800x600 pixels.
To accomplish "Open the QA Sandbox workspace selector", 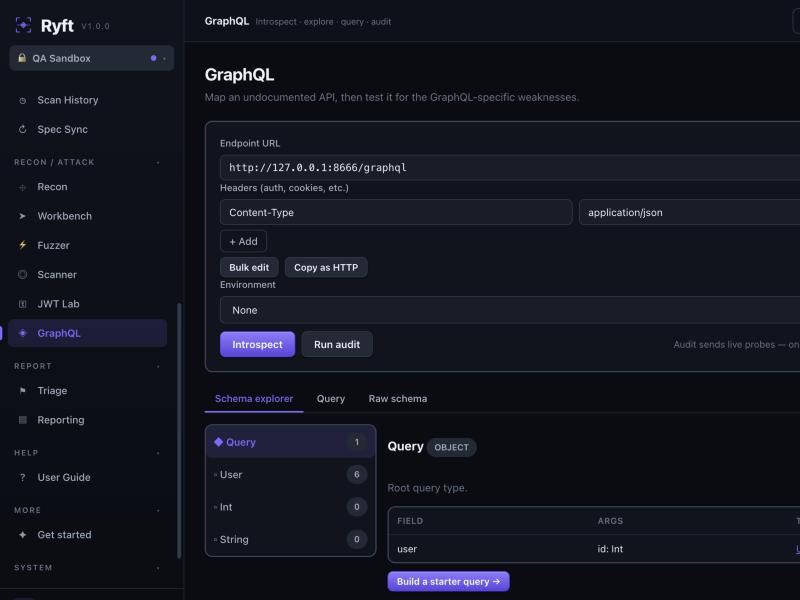I will click(91, 58).
